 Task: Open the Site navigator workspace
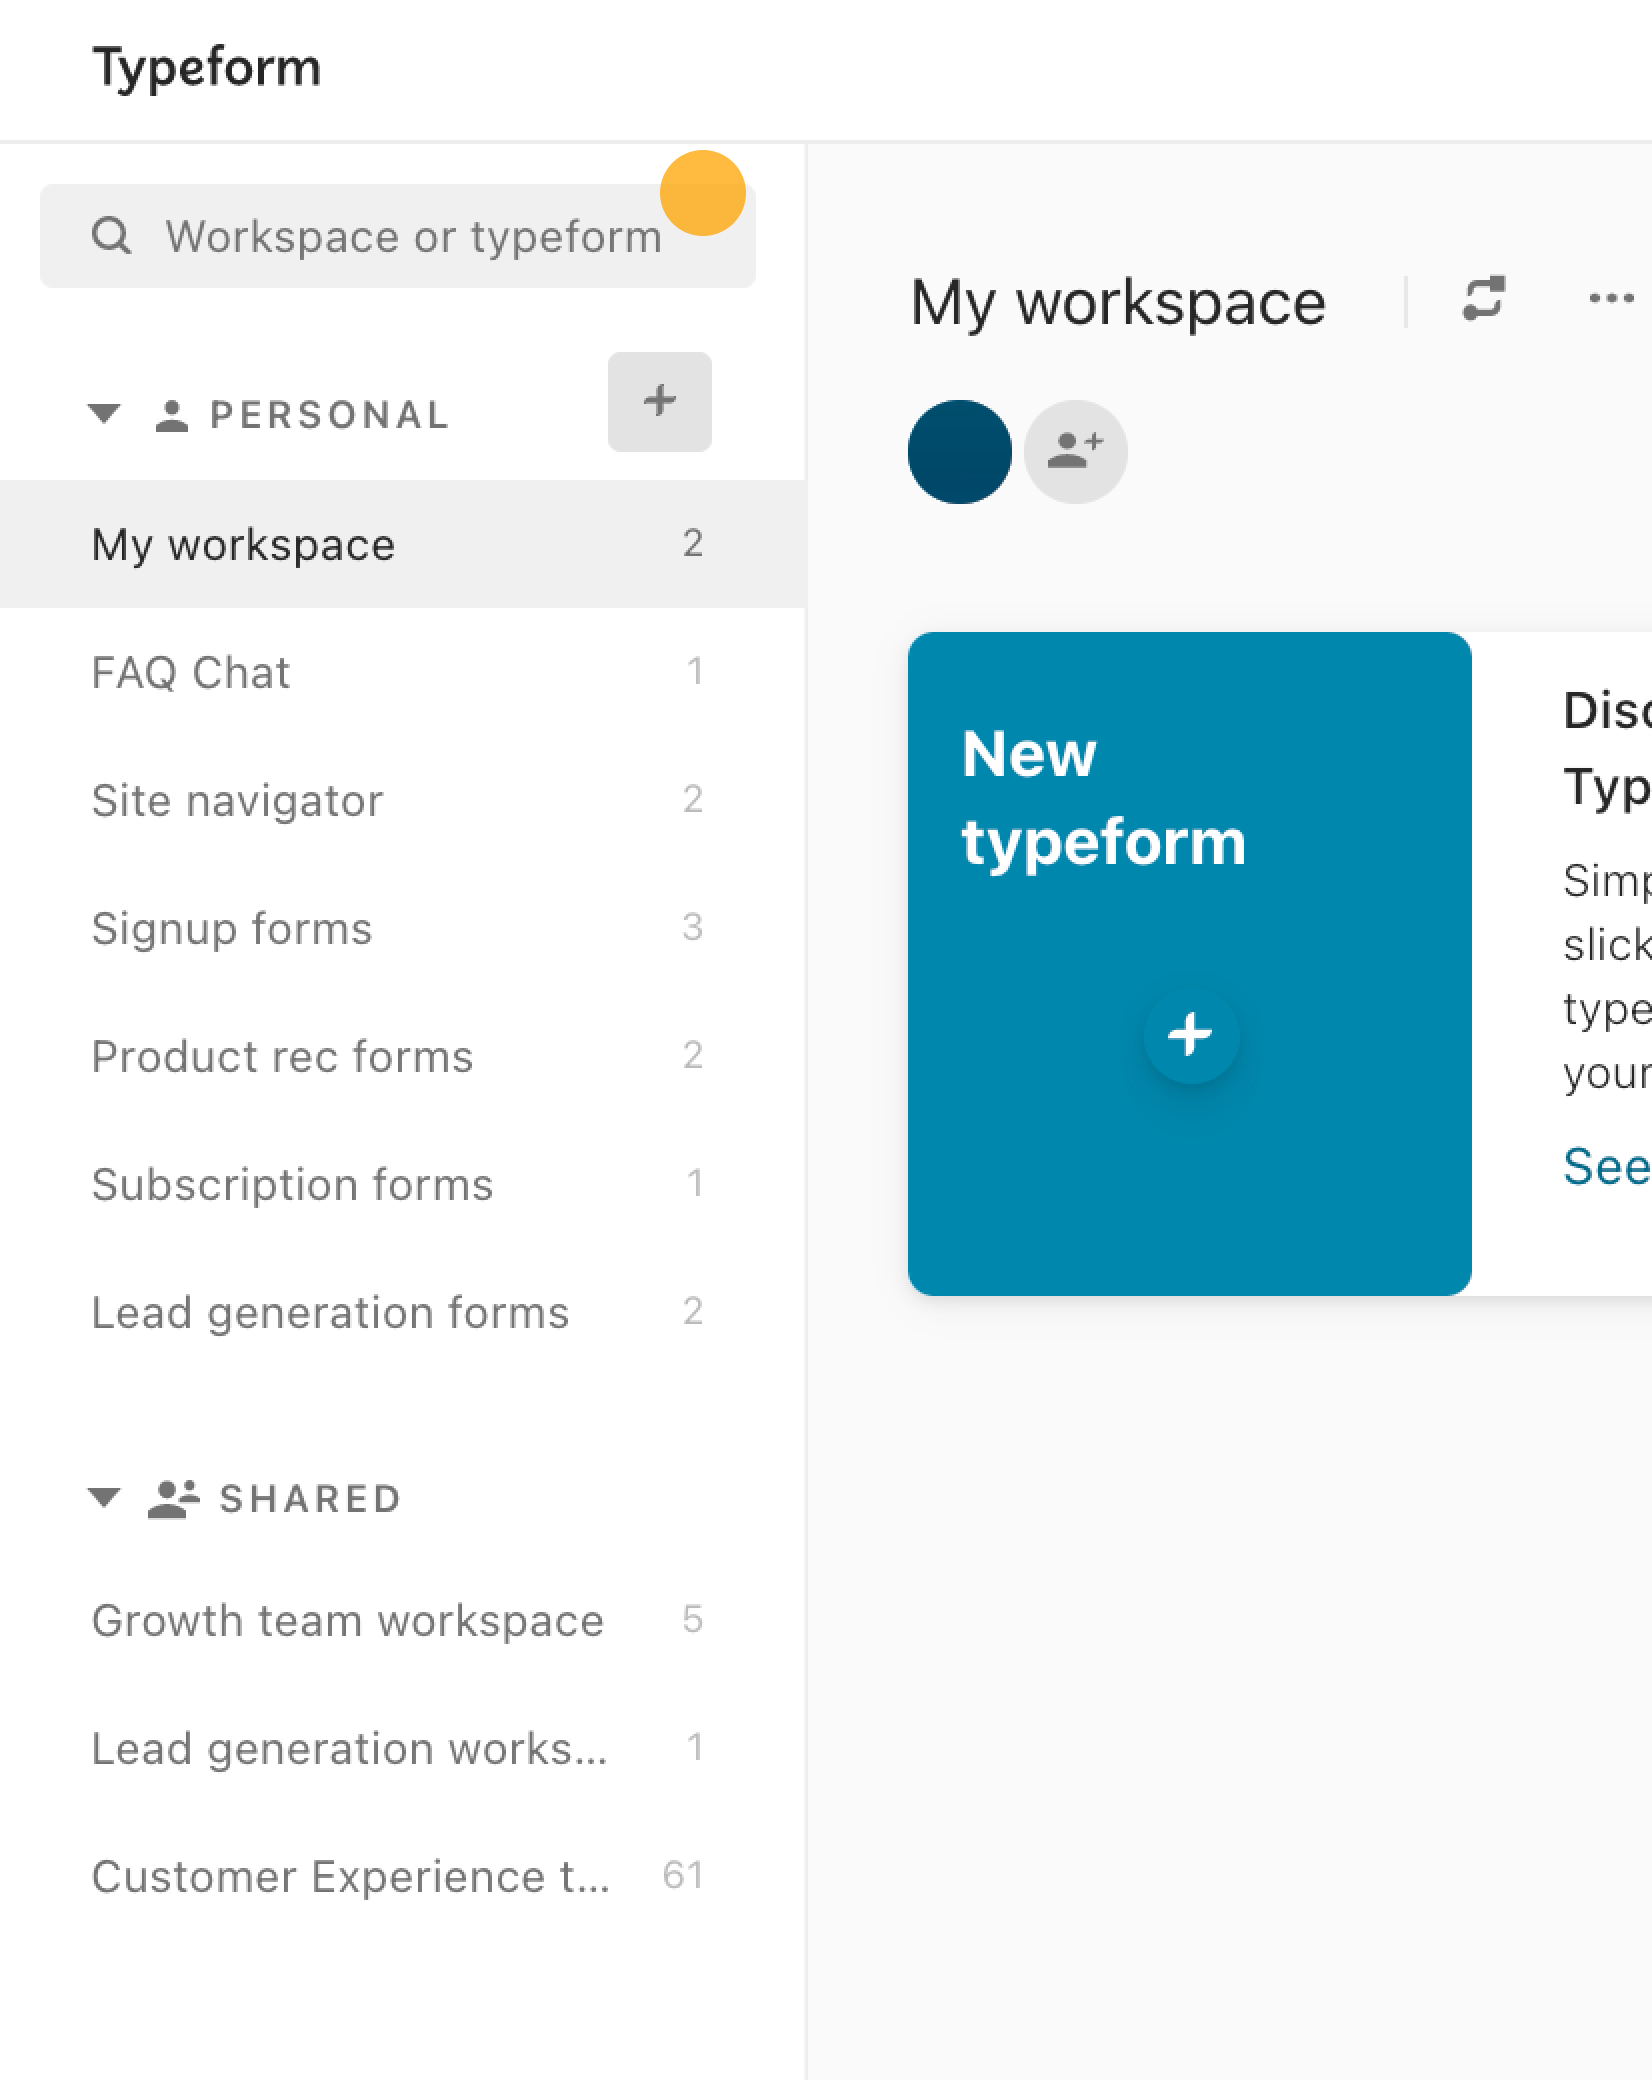pyautogui.click(x=402, y=800)
